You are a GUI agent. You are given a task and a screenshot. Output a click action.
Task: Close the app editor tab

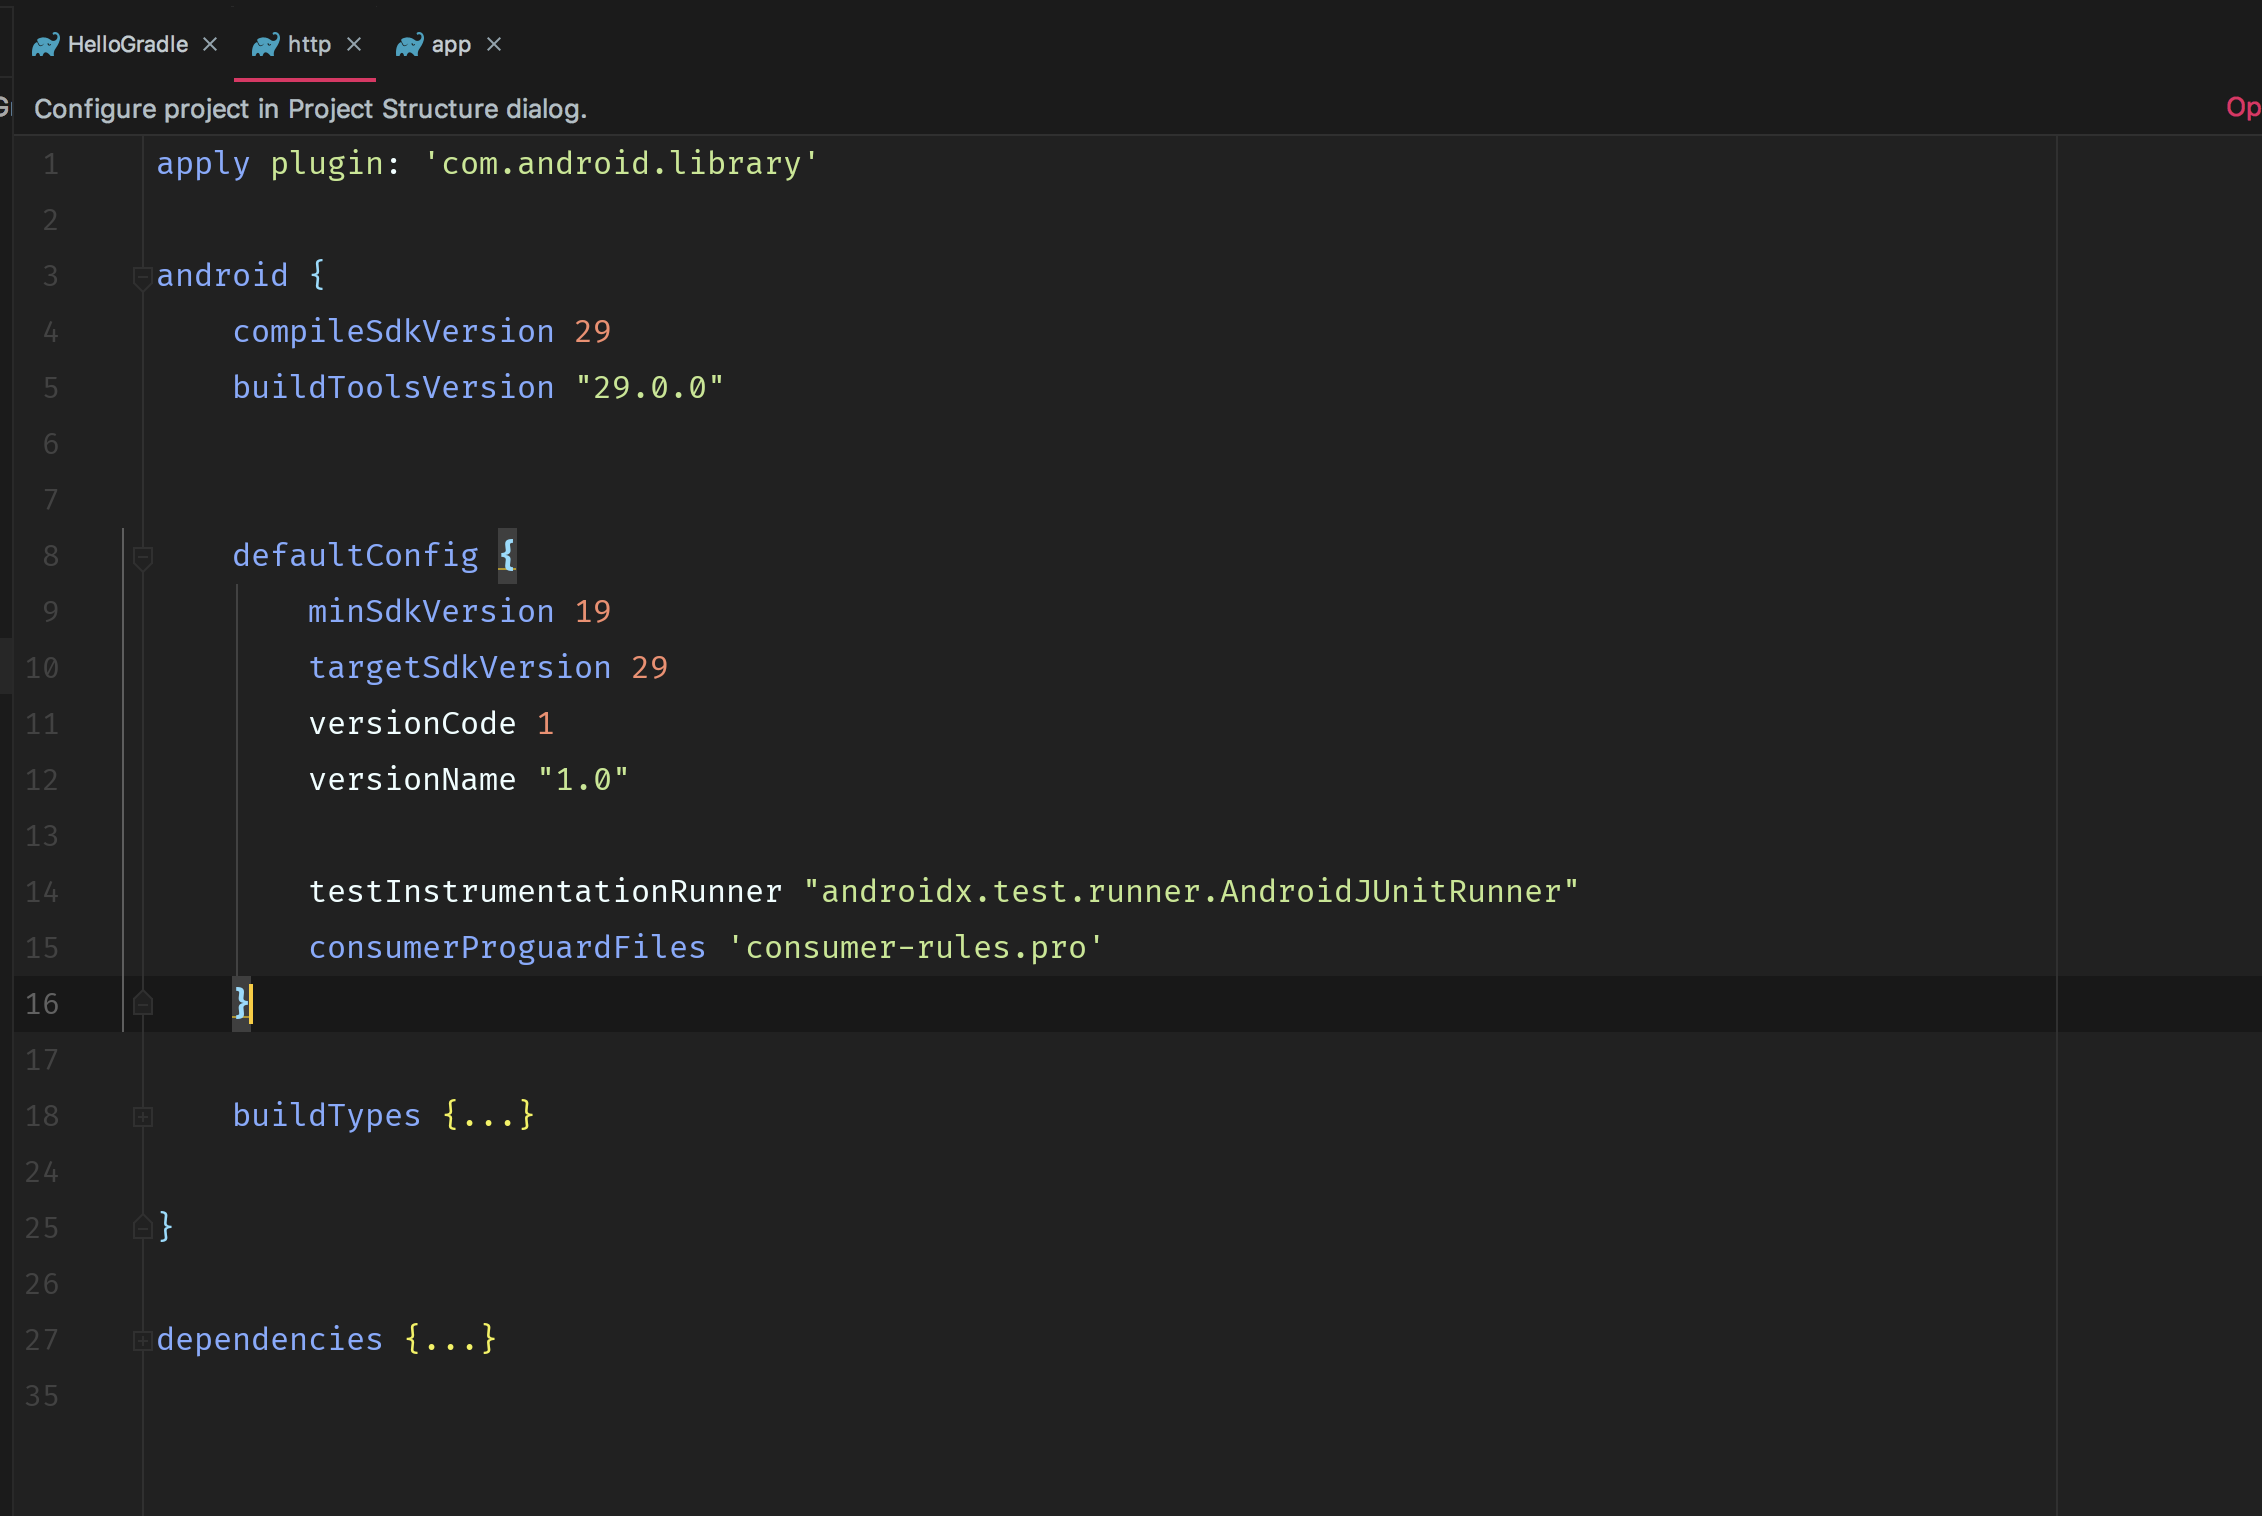coord(494,45)
